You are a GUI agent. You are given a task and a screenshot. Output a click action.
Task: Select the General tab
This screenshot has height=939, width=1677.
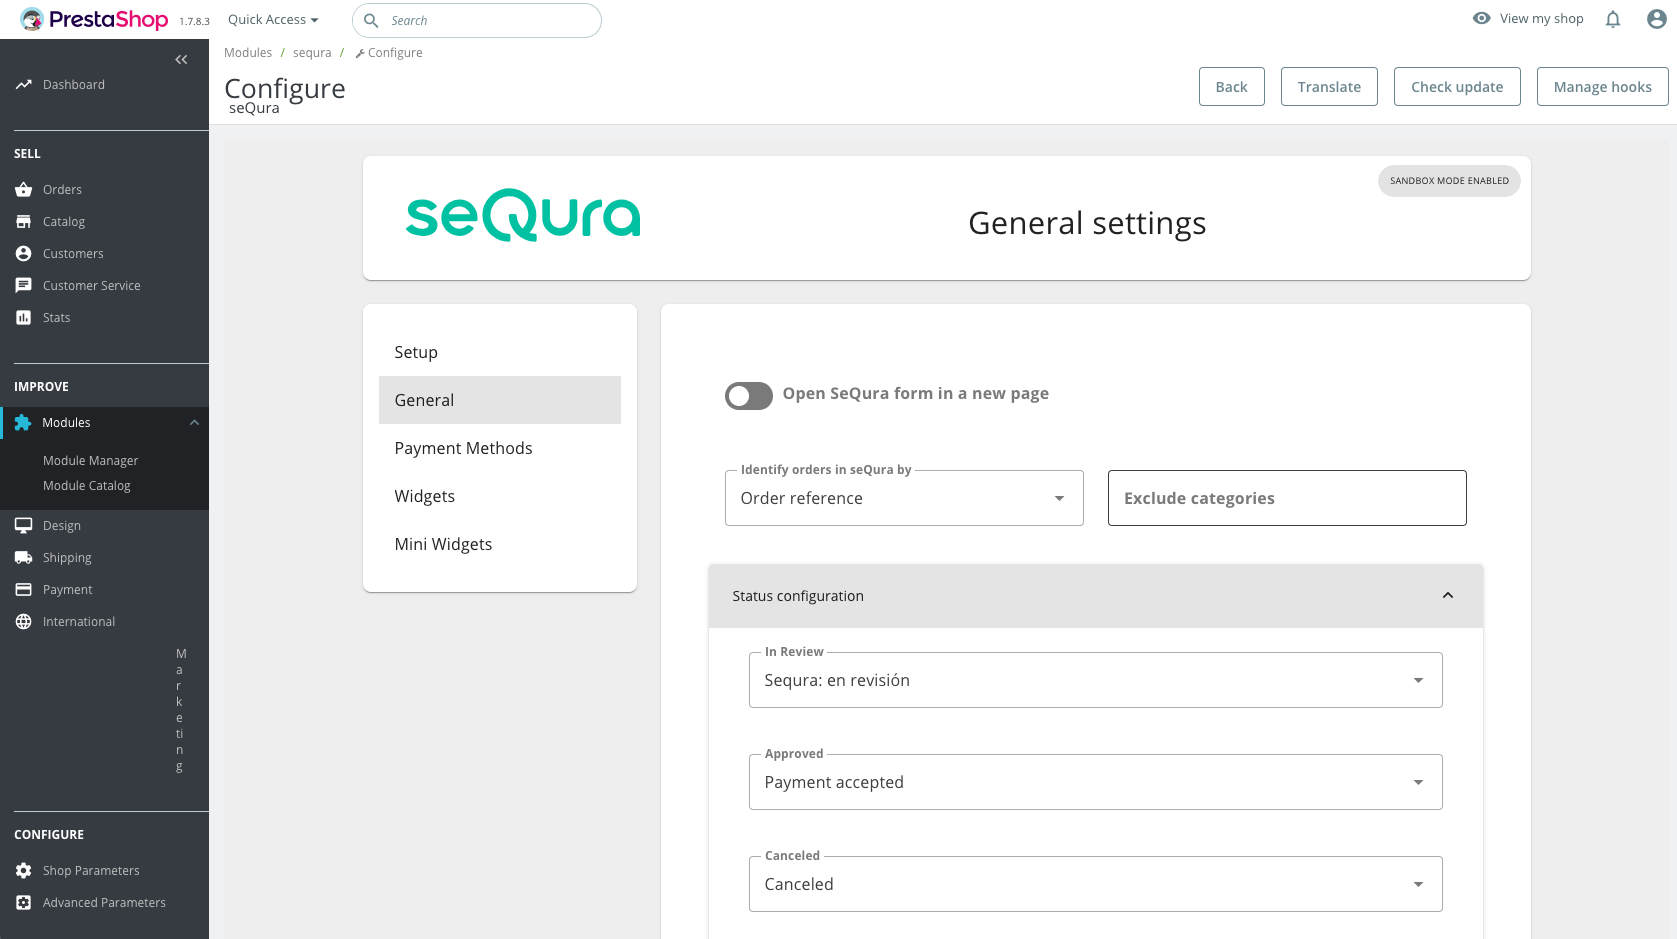pos(500,400)
